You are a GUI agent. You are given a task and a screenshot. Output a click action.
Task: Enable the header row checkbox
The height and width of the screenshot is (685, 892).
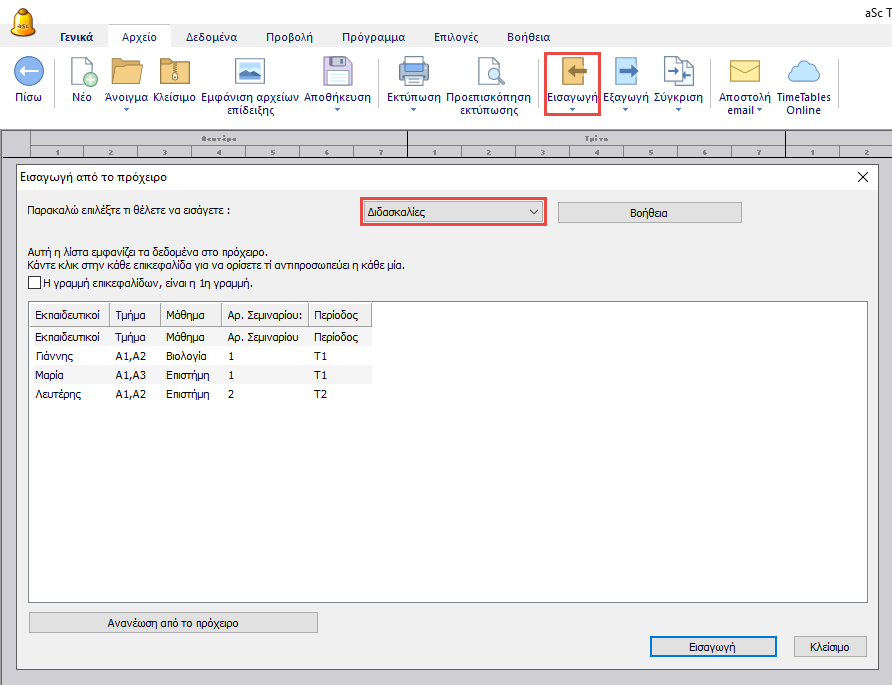(x=35, y=284)
